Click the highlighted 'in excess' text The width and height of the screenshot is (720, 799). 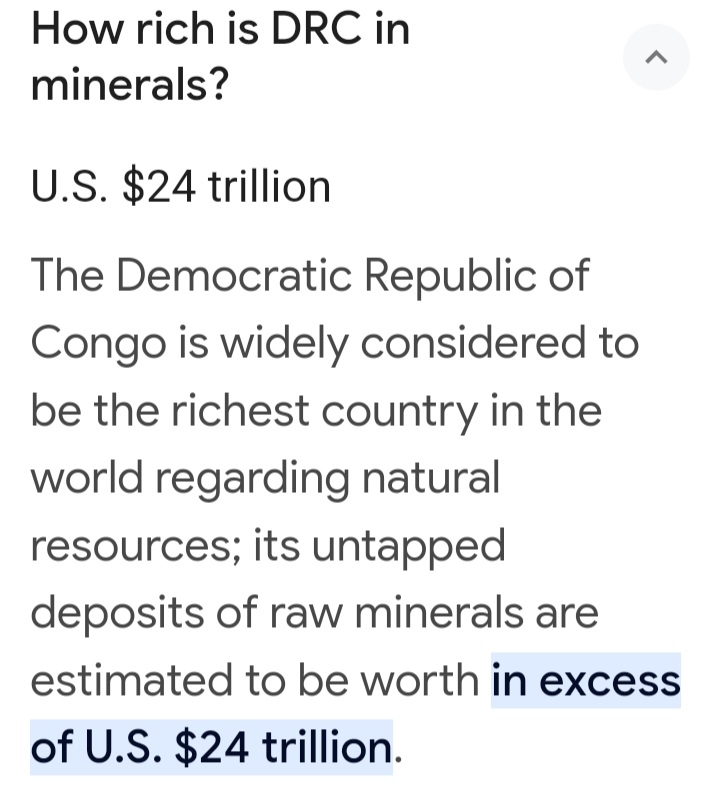pyautogui.click(x=585, y=680)
